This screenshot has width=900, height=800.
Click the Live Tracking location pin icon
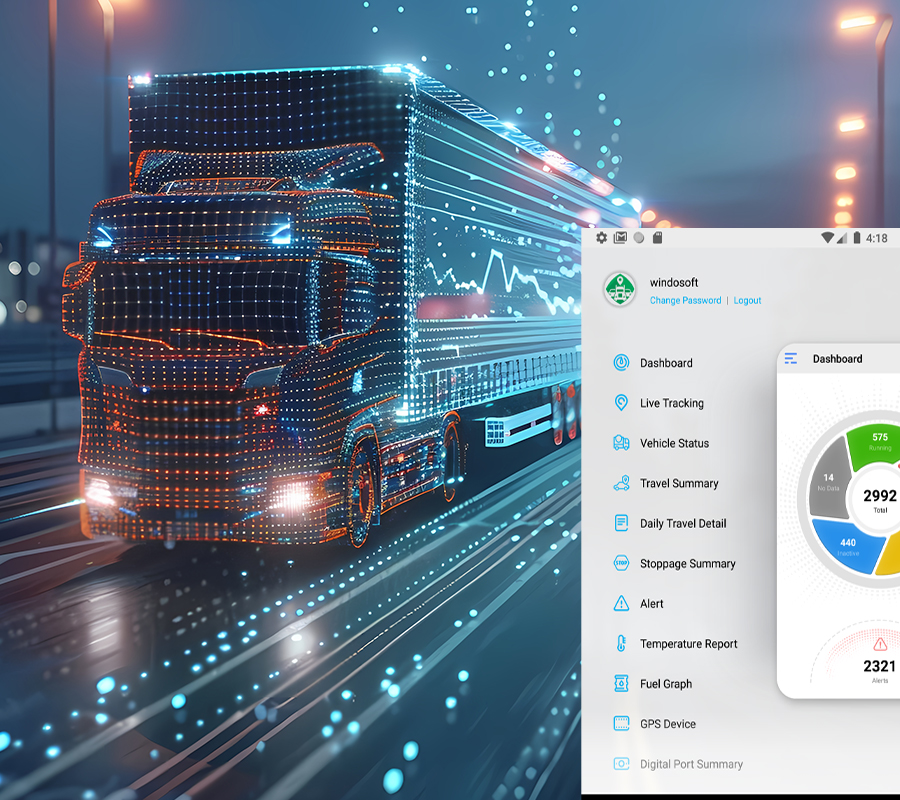coord(621,403)
